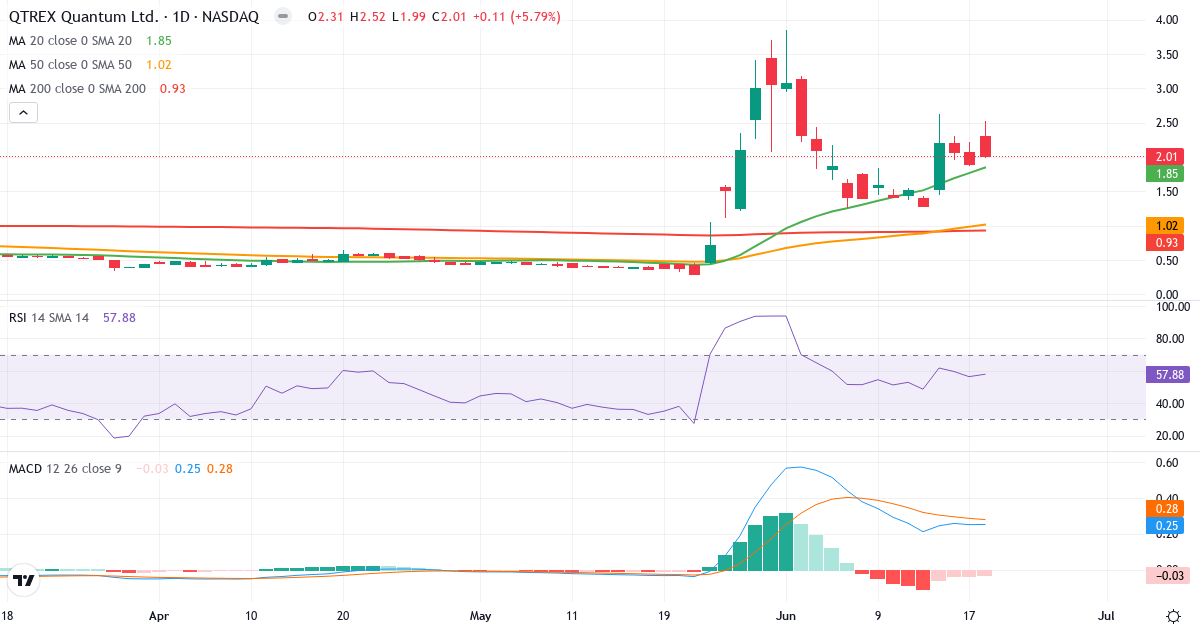
Task: Click the May date label on time axis
Action: coord(482,617)
